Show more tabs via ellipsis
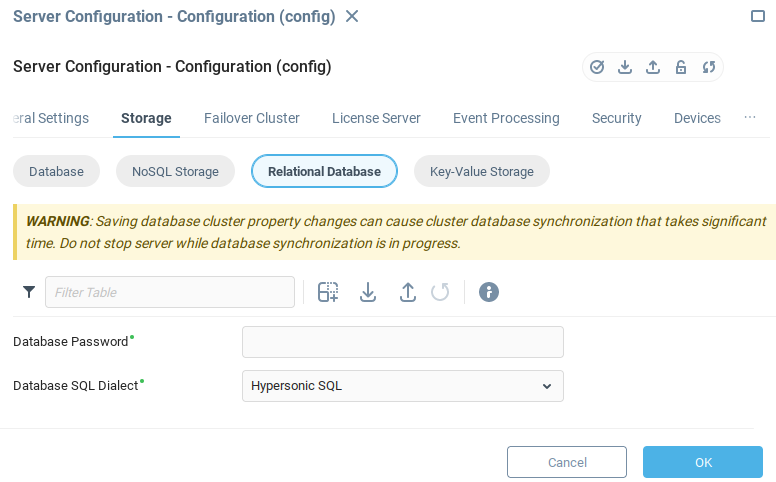 click(750, 118)
